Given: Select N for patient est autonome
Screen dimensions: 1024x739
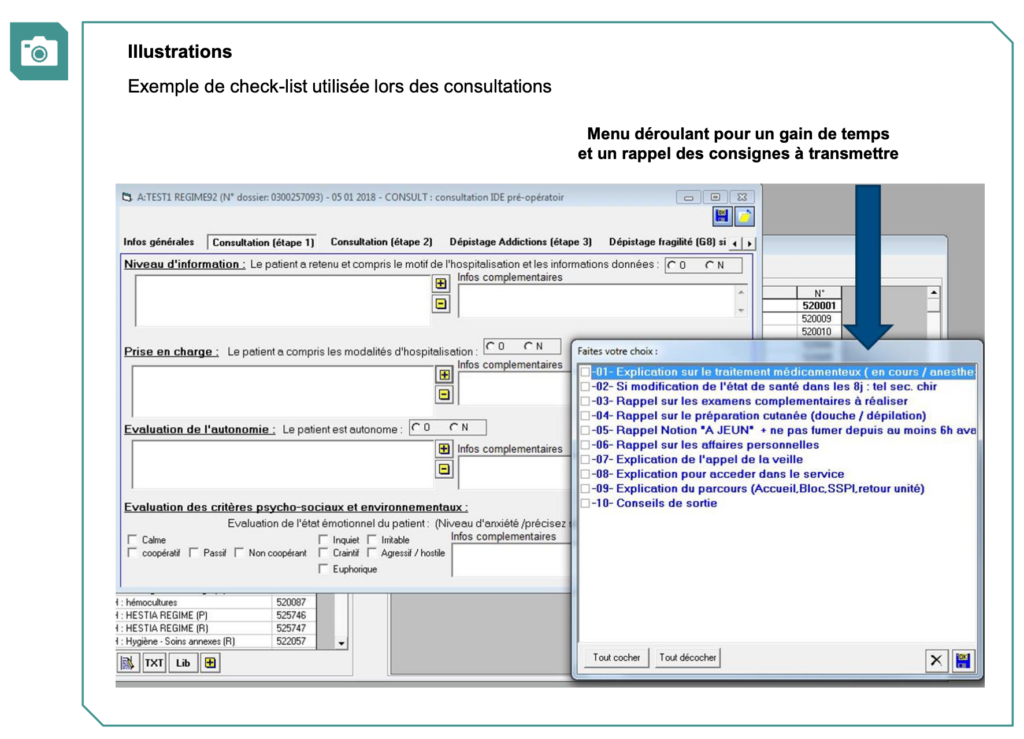Looking at the screenshot, I should pos(454,427).
